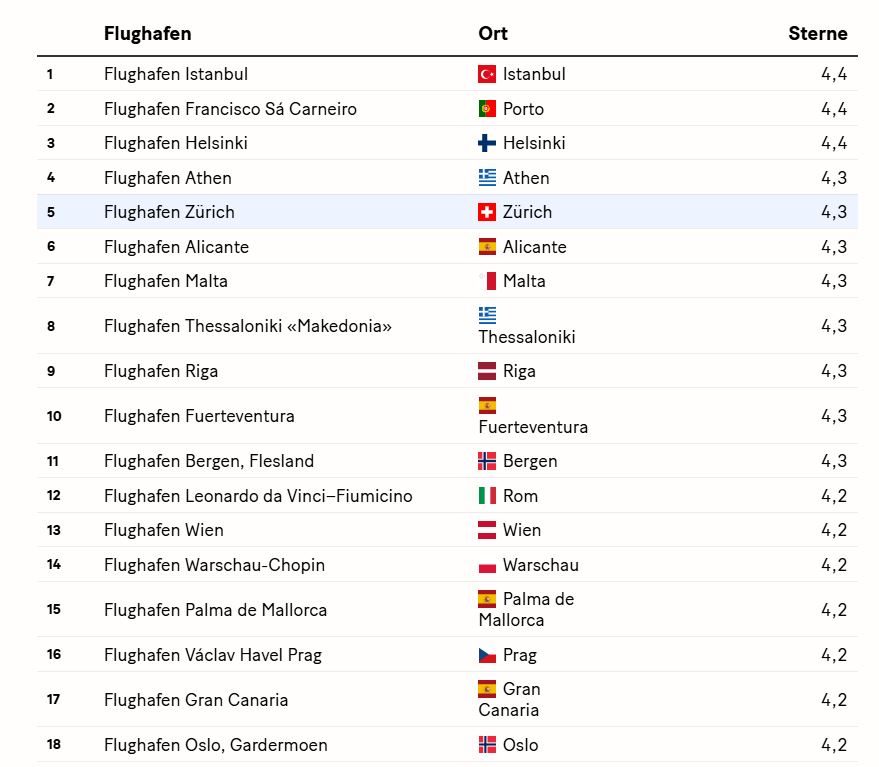Click the Latvian flag next to Riga
879x767 pixels.
(x=487, y=371)
